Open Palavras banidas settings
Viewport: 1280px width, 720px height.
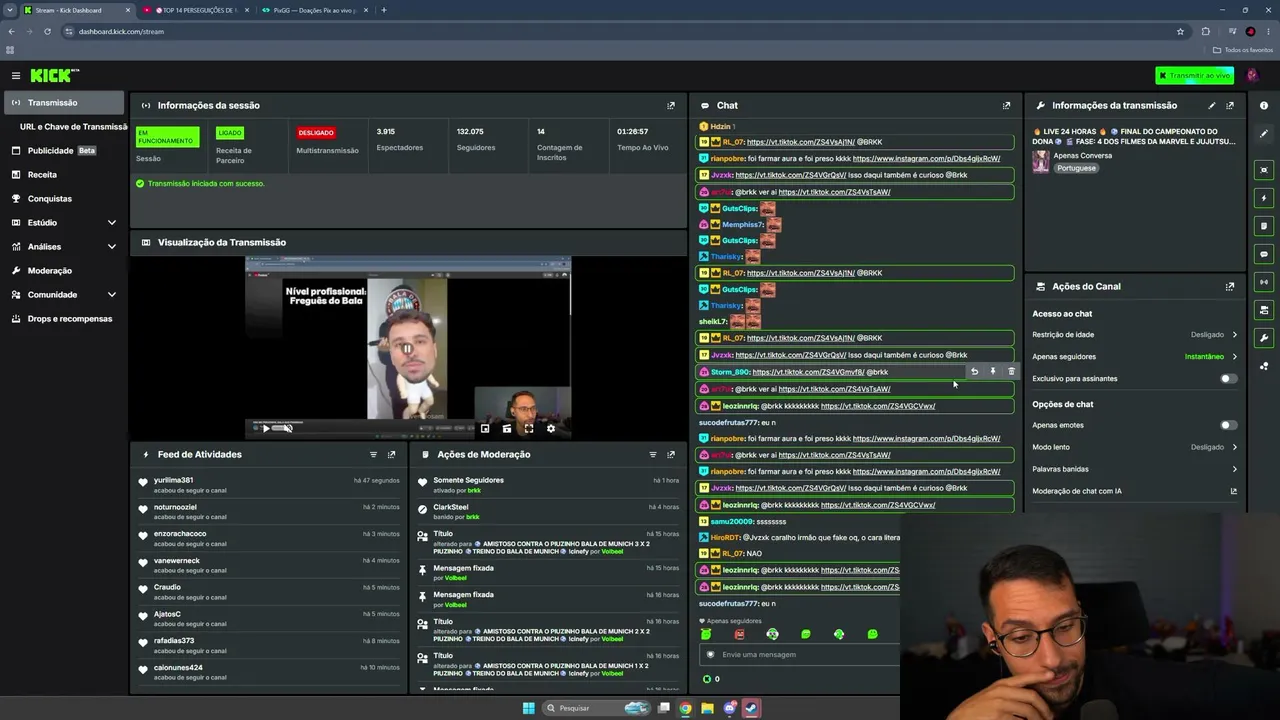(1135, 469)
